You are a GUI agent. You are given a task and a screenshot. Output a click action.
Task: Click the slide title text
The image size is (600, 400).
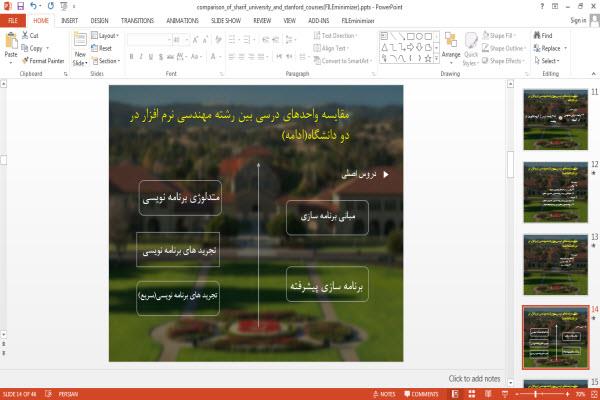click(240, 125)
